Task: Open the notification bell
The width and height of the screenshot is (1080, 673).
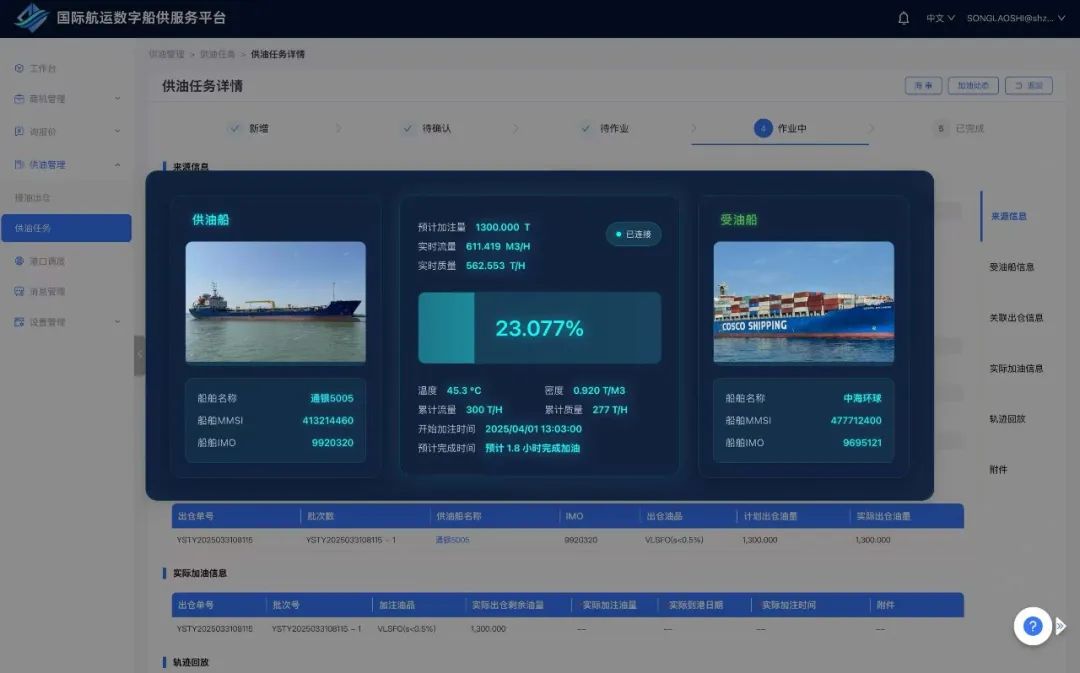Action: coord(903,18)
